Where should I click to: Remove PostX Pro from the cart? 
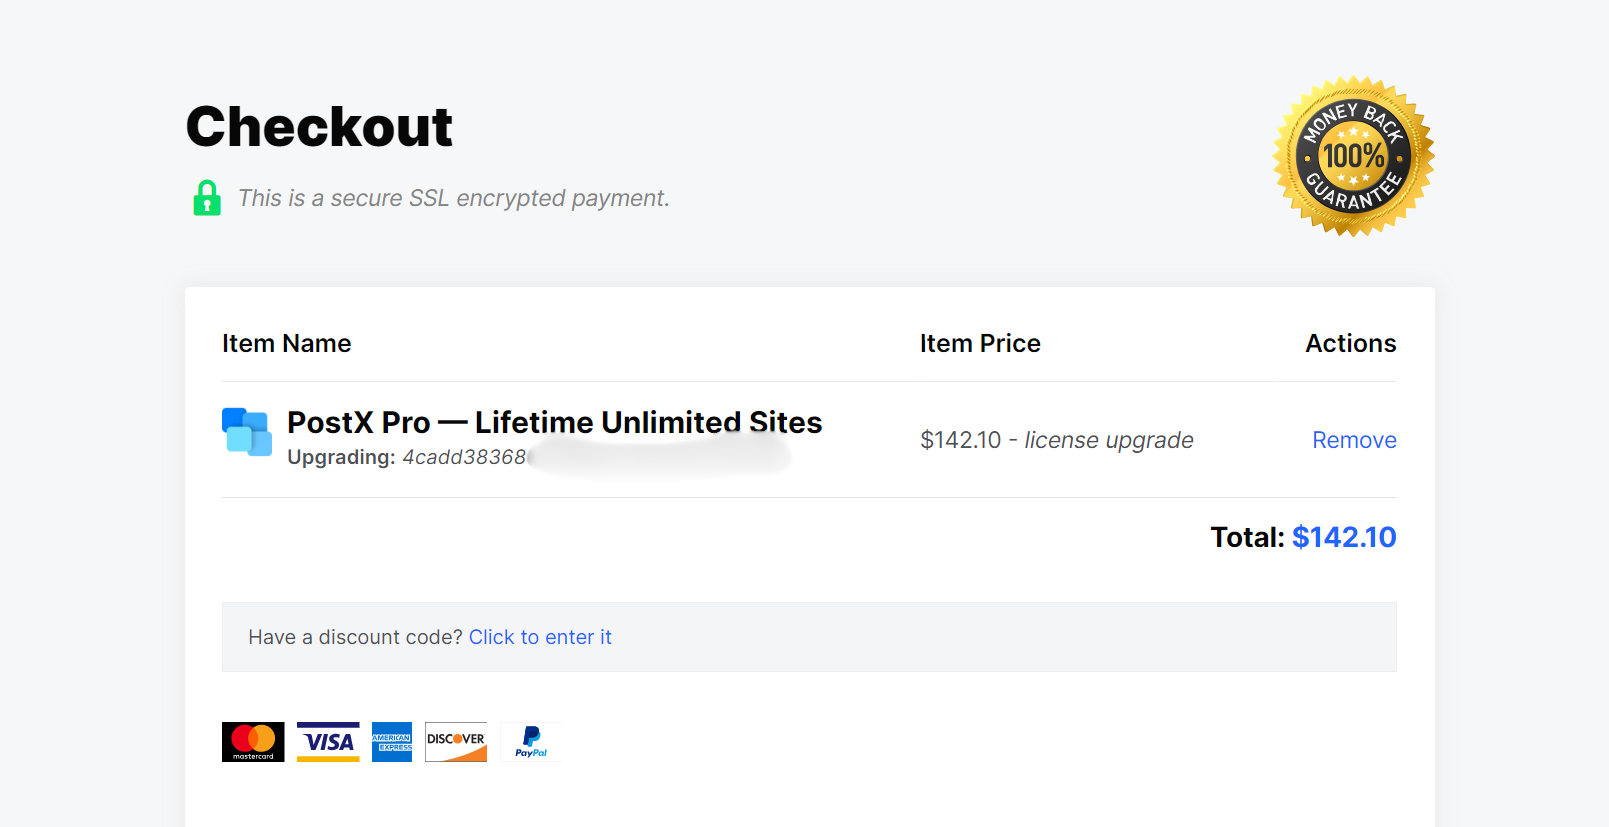click(x=1354, y=440)
